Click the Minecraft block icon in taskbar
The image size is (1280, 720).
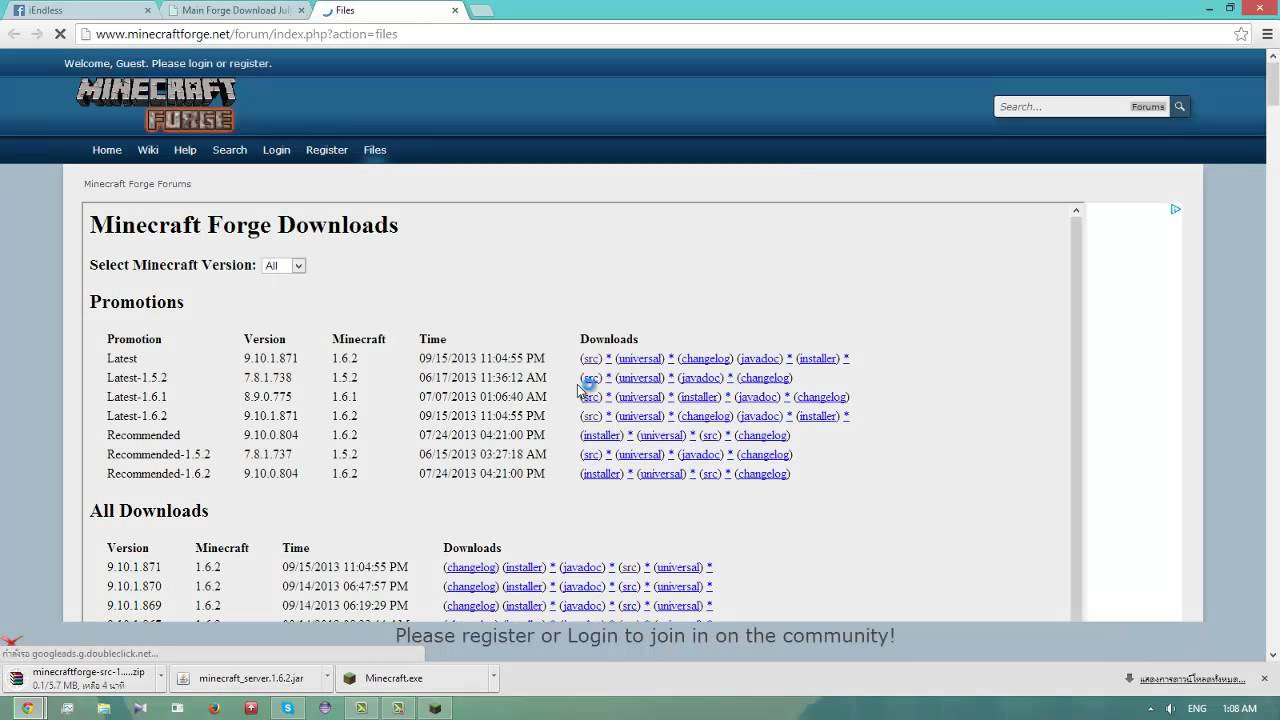coord(435,708)
